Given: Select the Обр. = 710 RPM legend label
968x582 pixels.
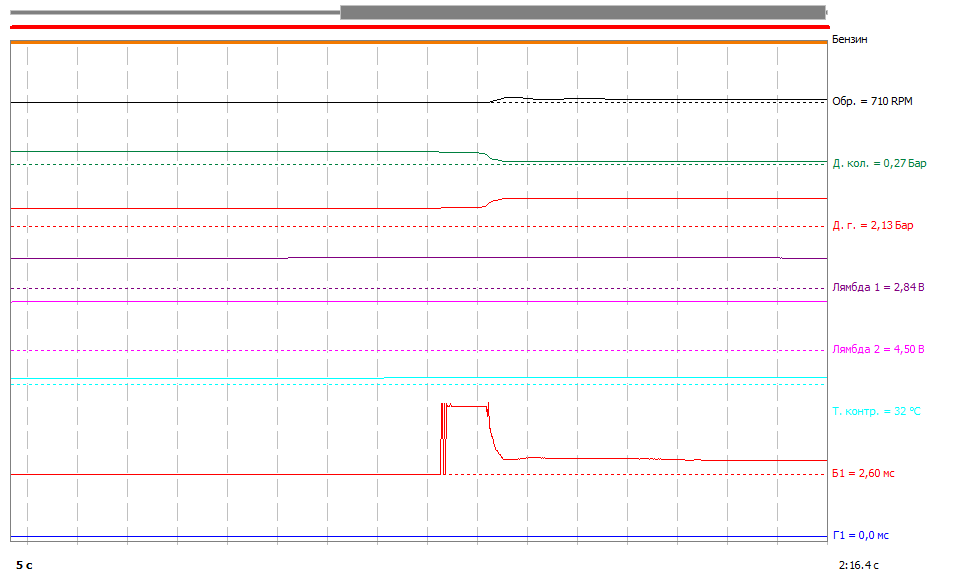Looking at the screenshot, I should tap(872, 102).
